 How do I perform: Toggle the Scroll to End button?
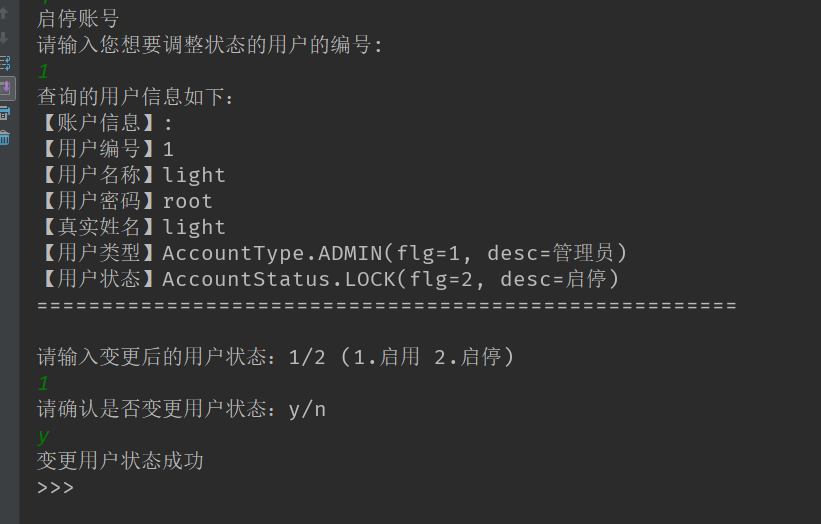(5, 88)
